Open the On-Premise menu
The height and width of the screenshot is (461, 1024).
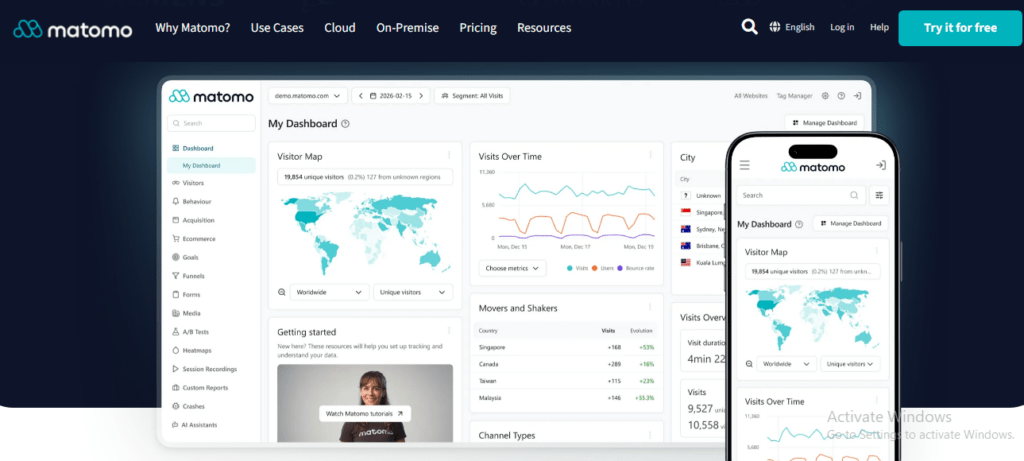[x=408, y=28]
